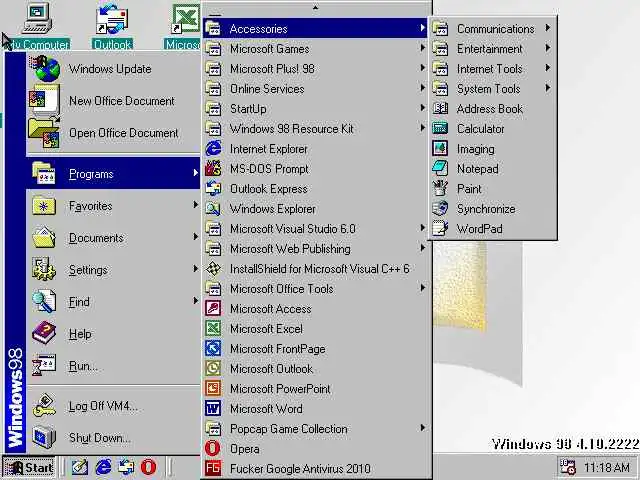Open Imaging program icon
This screenshot has height=480, width=640.
(440, 149)
